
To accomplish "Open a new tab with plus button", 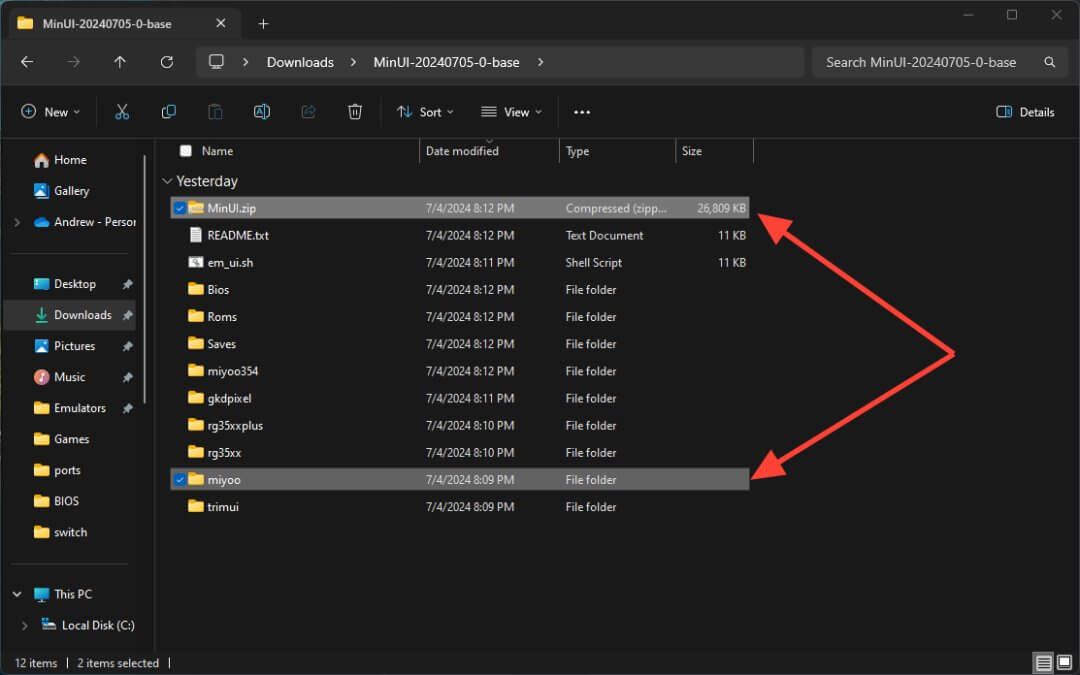I will (264, 23).
